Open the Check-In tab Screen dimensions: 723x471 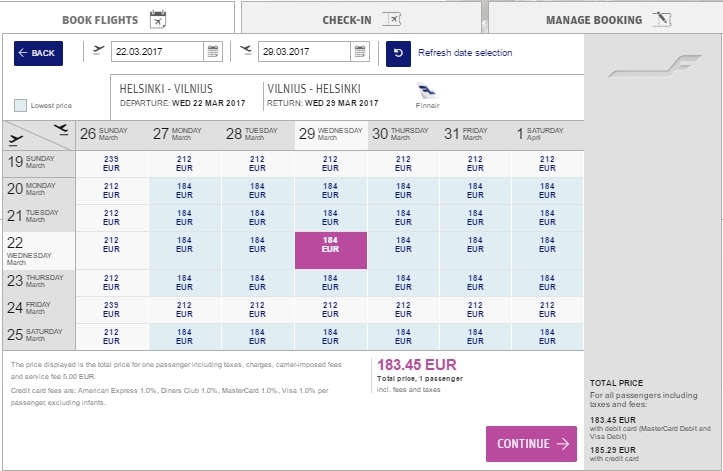pyautogui.click(x=360, y=19)
